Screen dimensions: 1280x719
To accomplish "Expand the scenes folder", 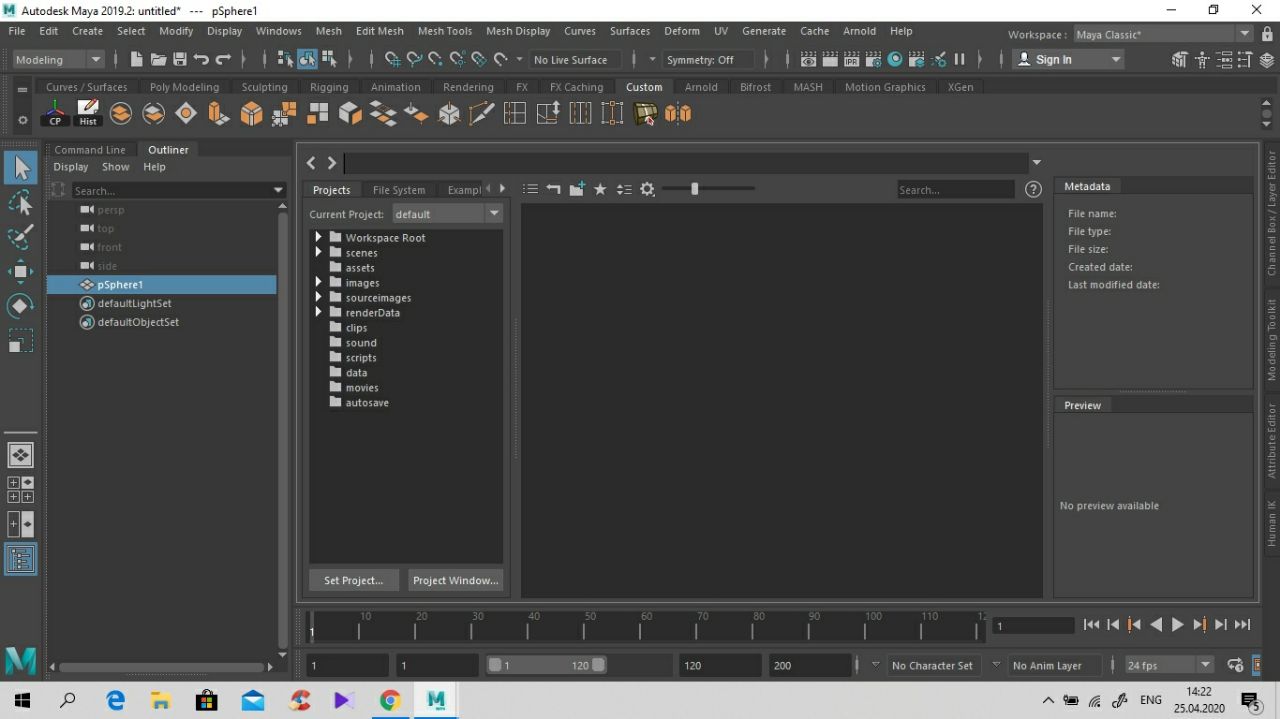I will (319, 252).
